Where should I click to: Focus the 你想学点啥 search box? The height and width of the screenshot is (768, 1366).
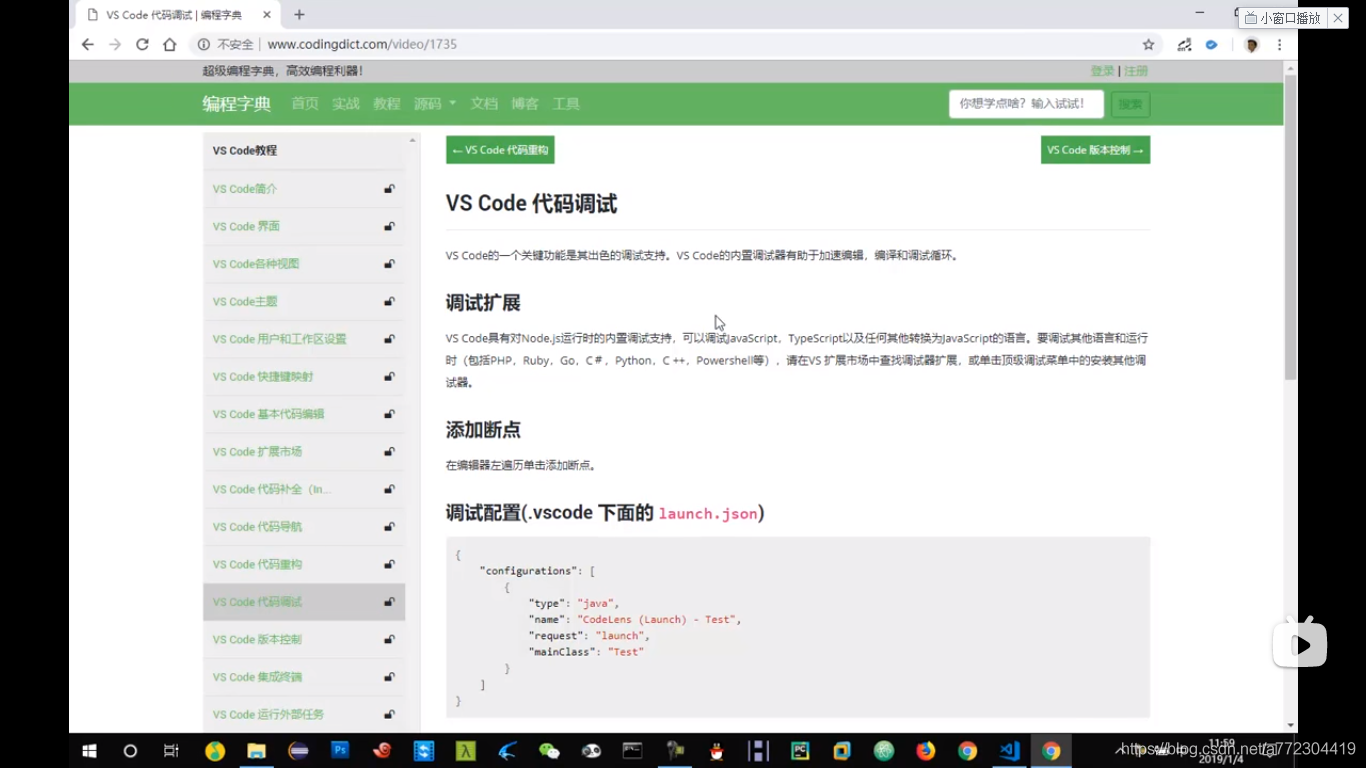click(x=1026, y=104)
